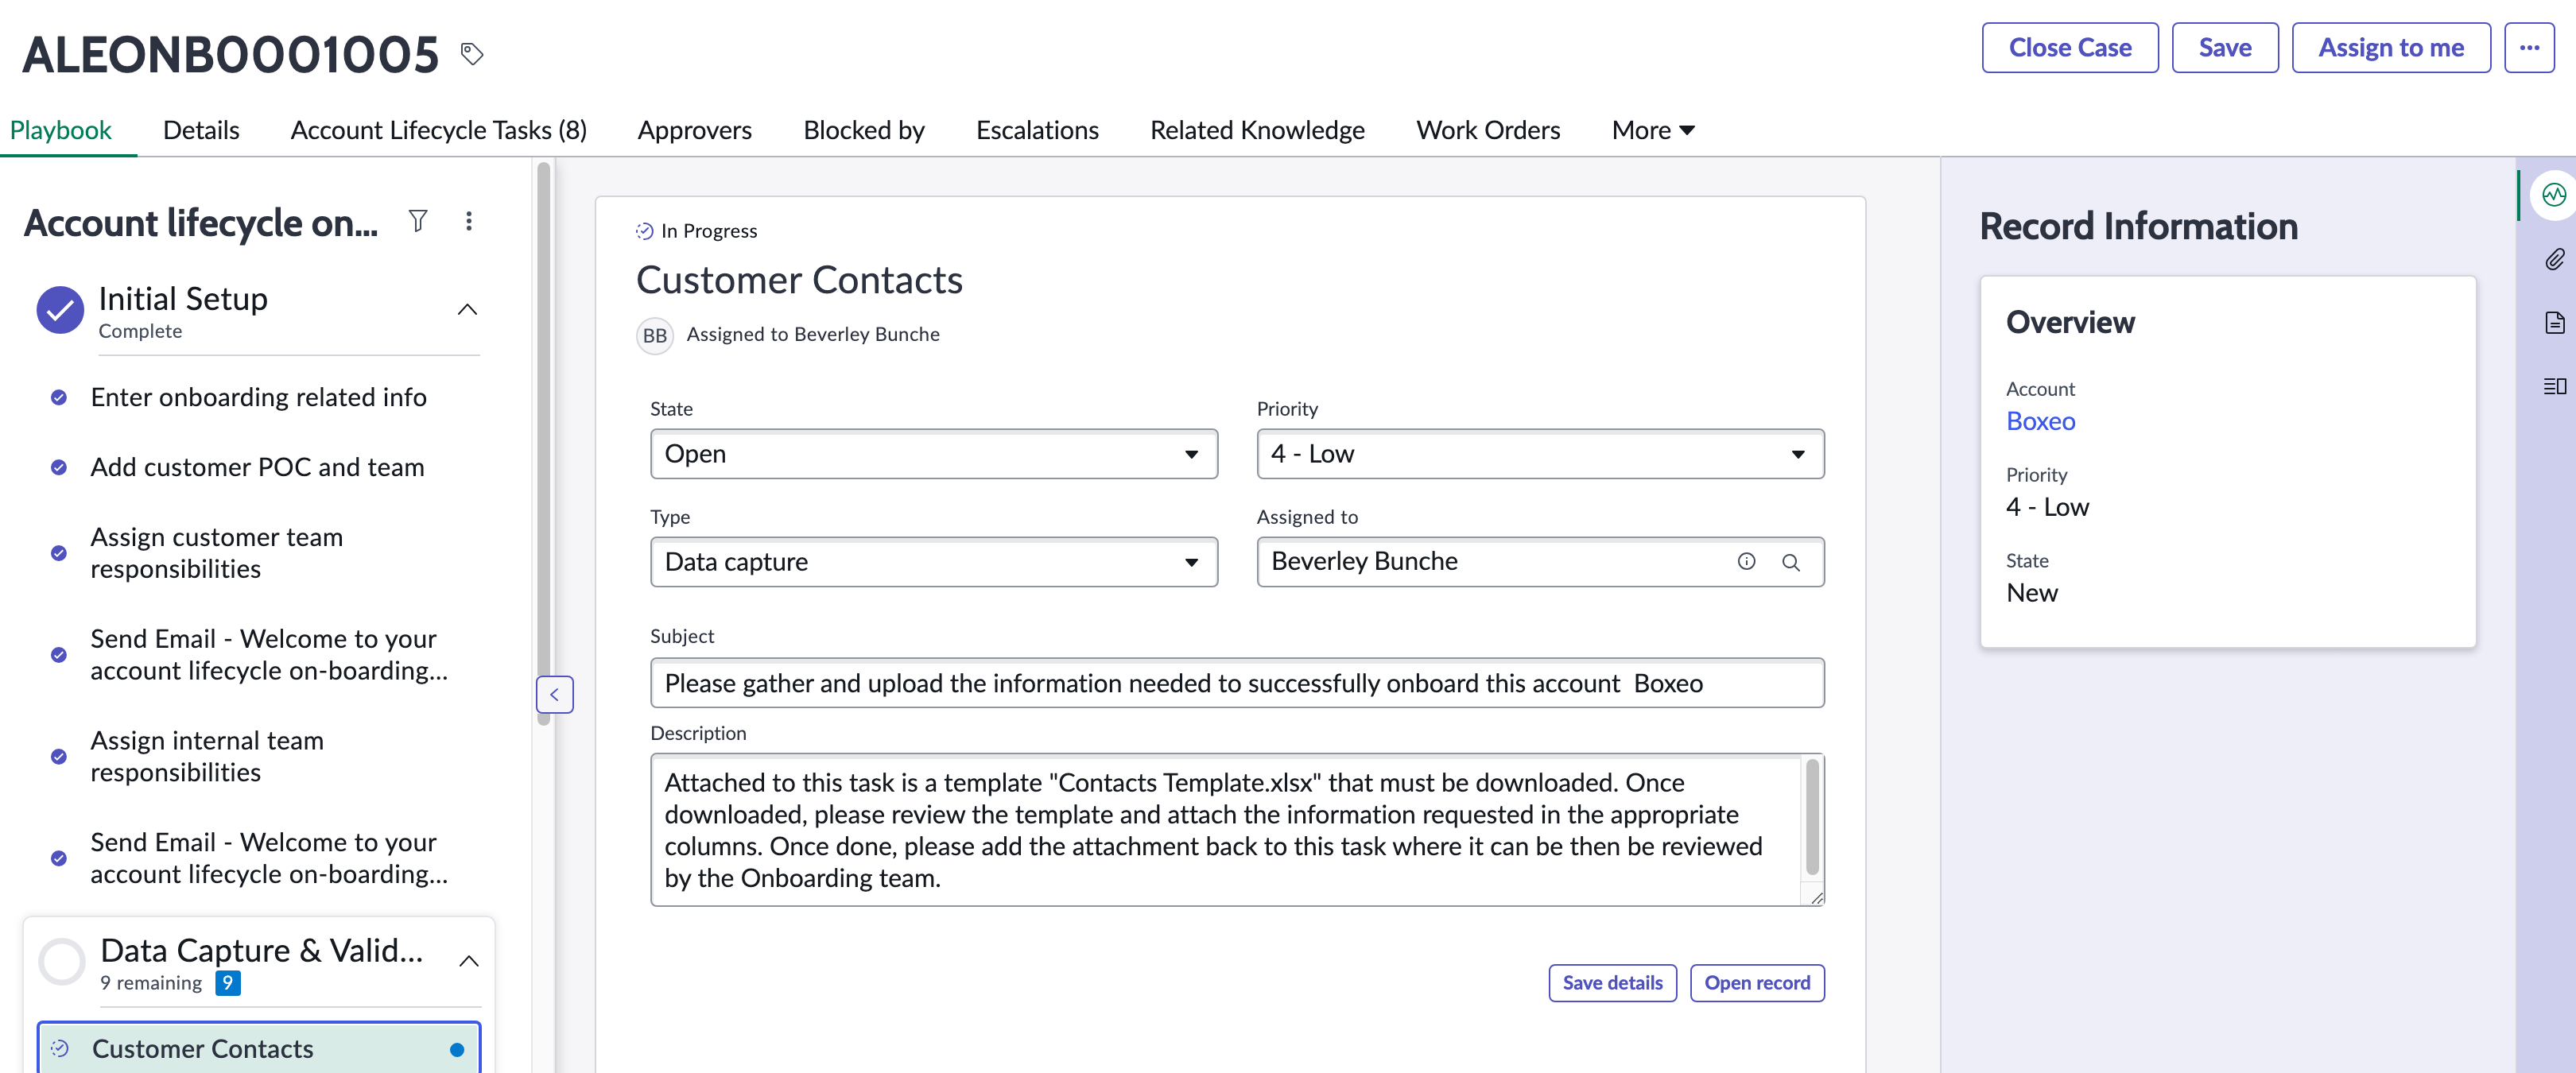
Task: Click the blue dot on the Customer Contacts item
Action: click(x=457, y=1049)
